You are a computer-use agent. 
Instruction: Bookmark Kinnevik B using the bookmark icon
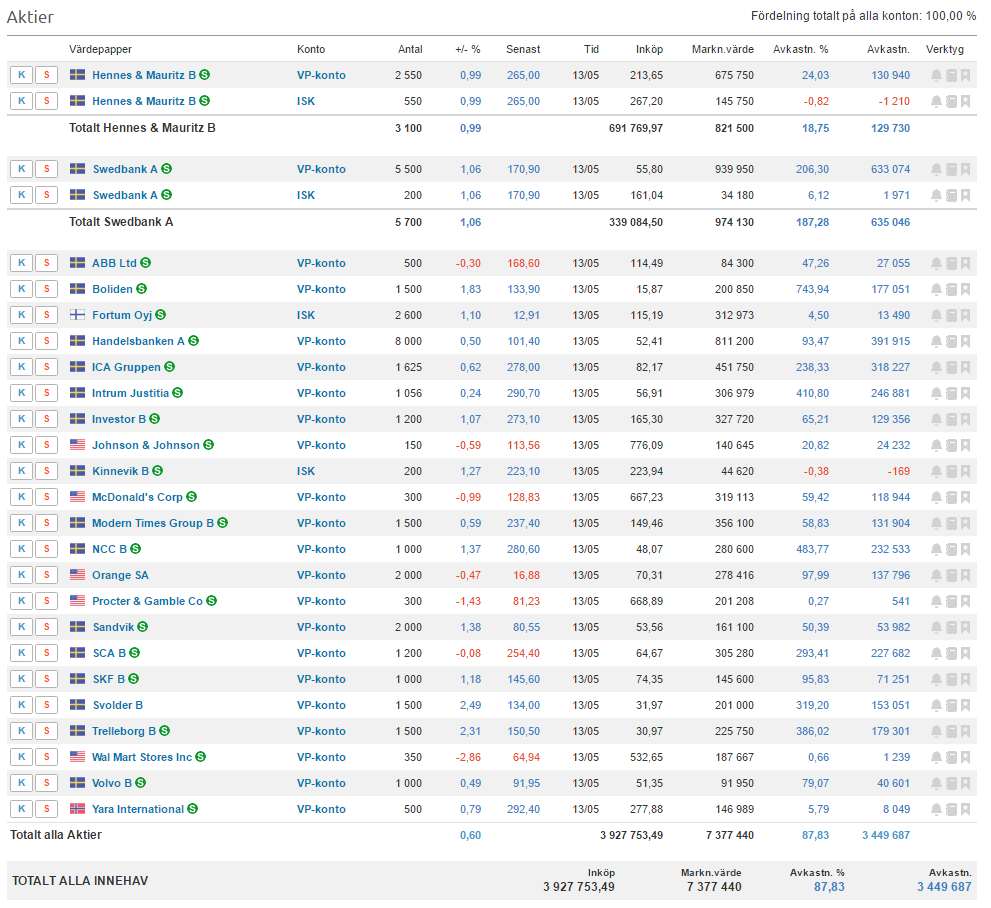966,471
